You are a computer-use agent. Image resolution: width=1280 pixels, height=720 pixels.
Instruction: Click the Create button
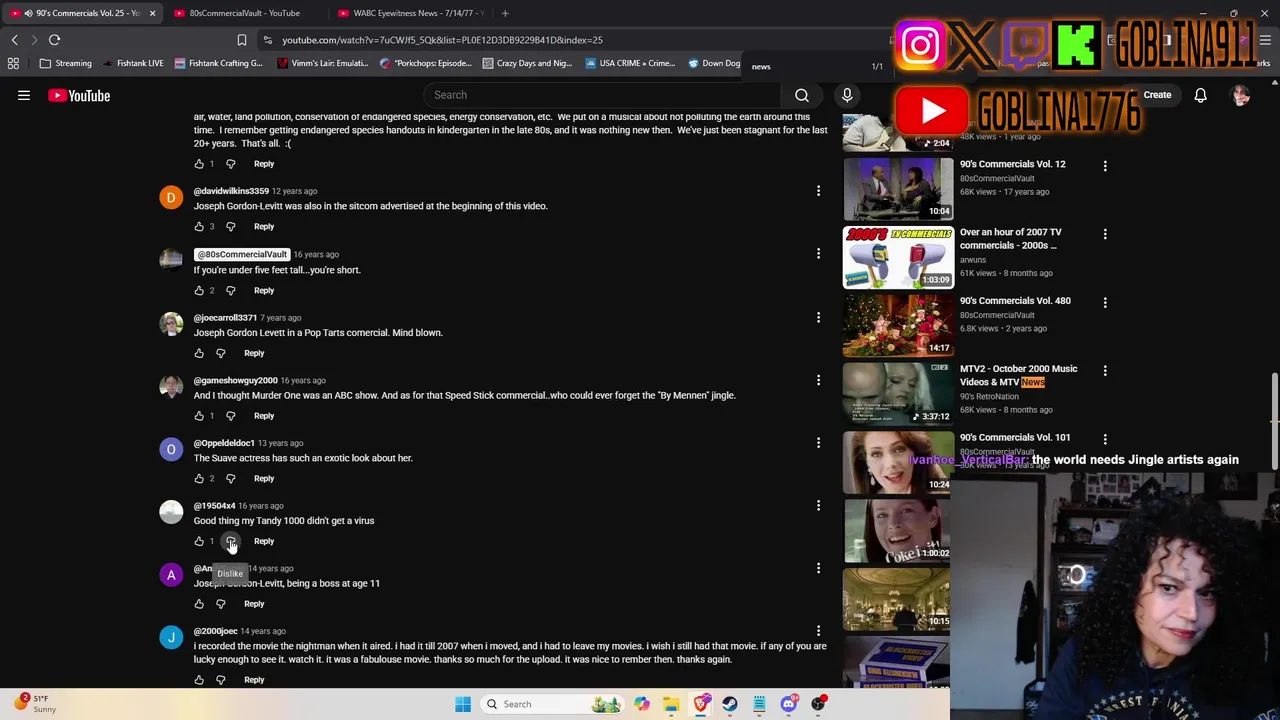point(1157,95)
